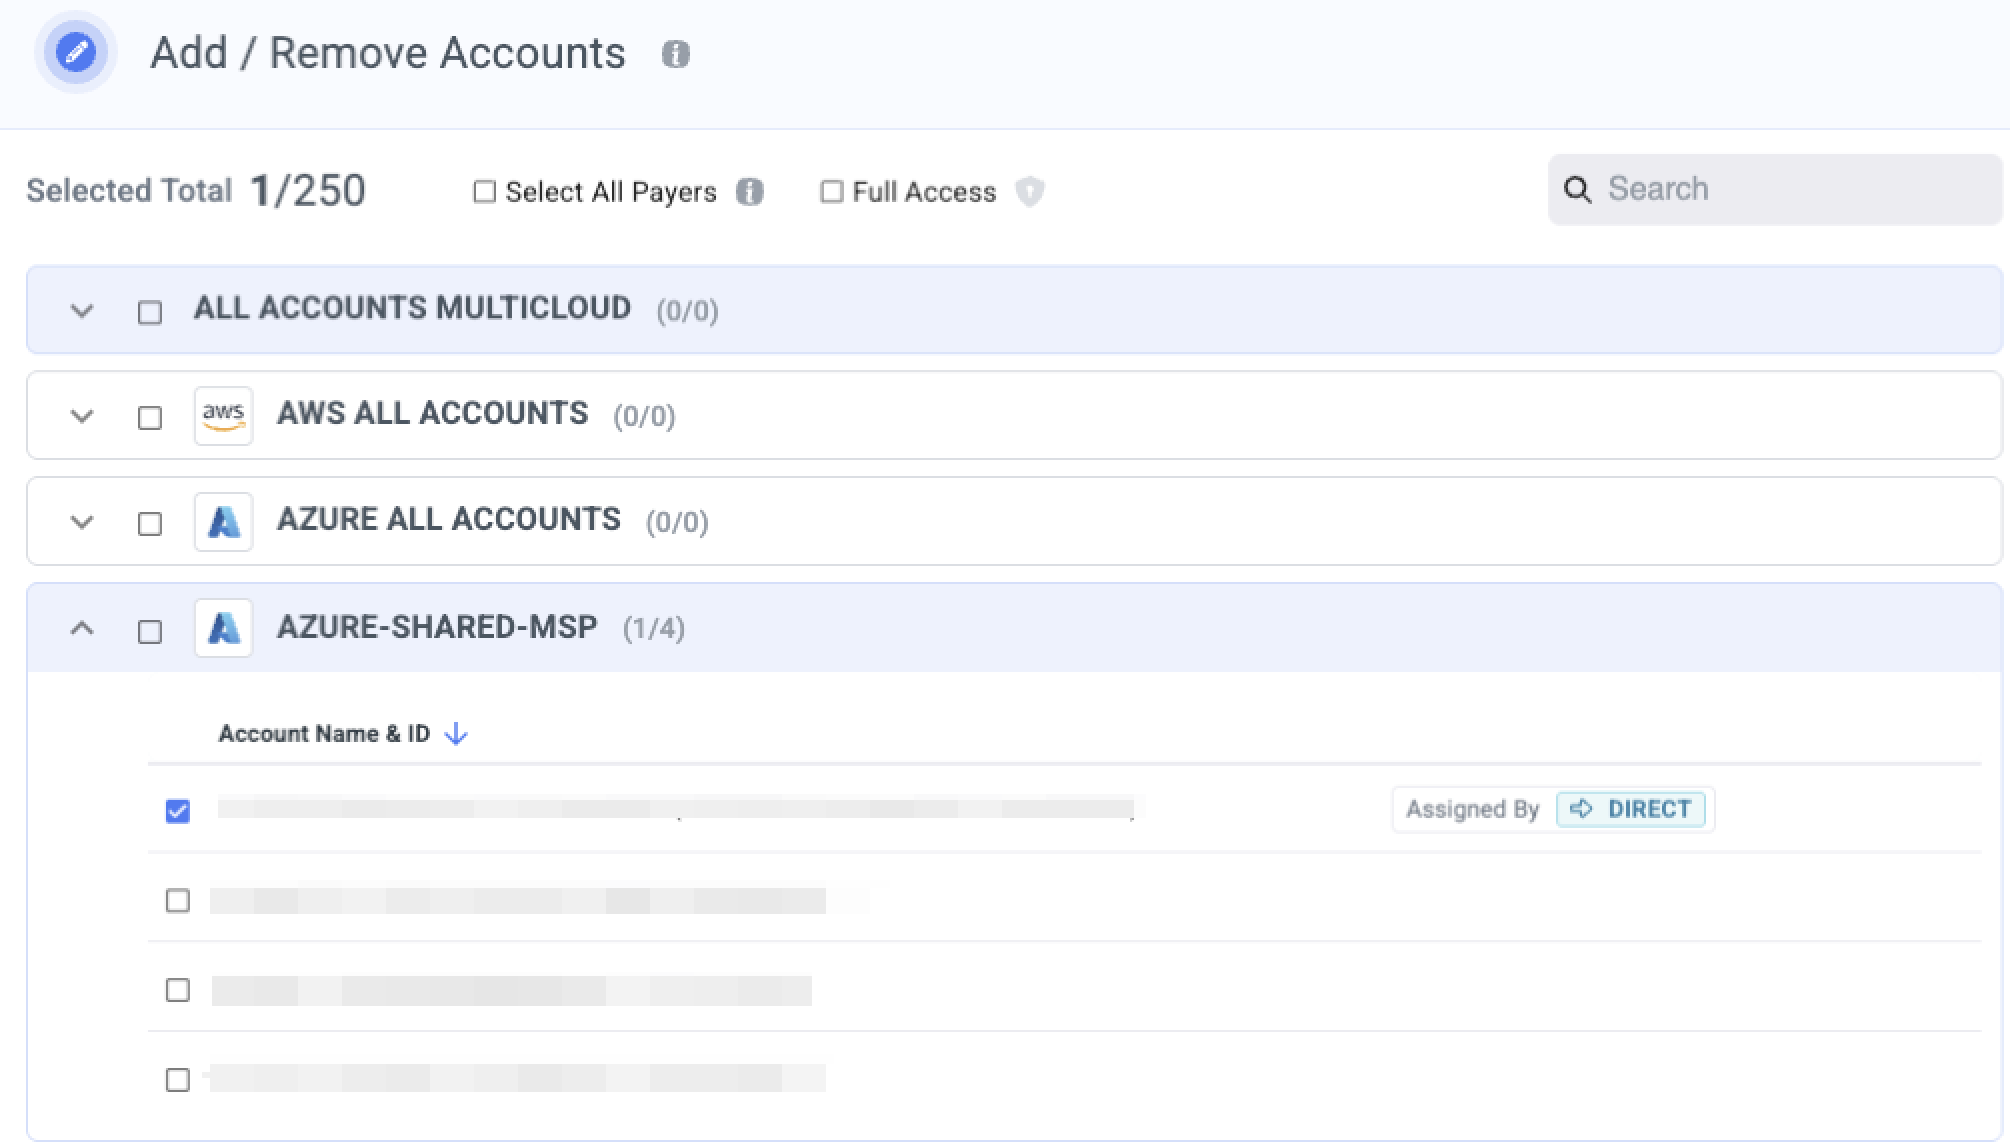Focus the Search input field
Image resolution: width=2010 pixels, height=1146 pixels.
coord(1790,190)
